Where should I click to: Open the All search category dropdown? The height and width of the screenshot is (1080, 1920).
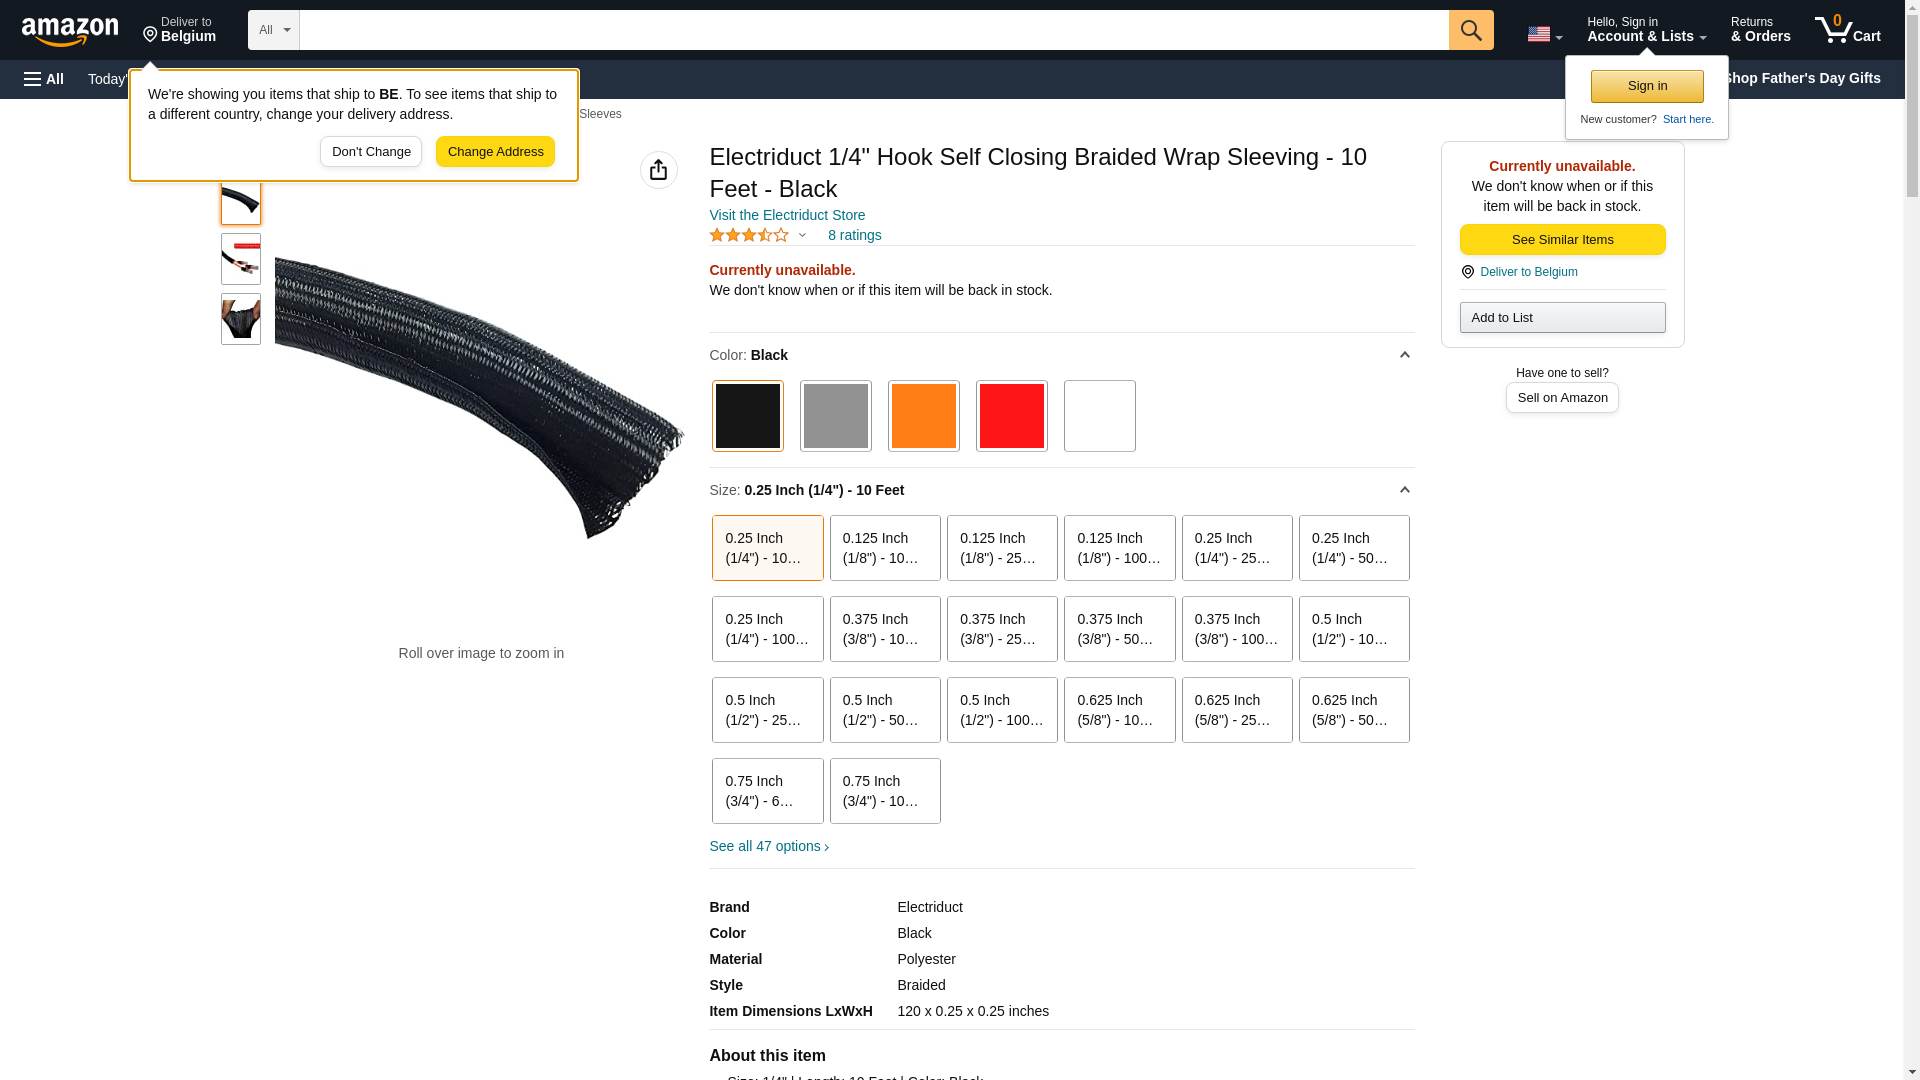coord(273,30)
